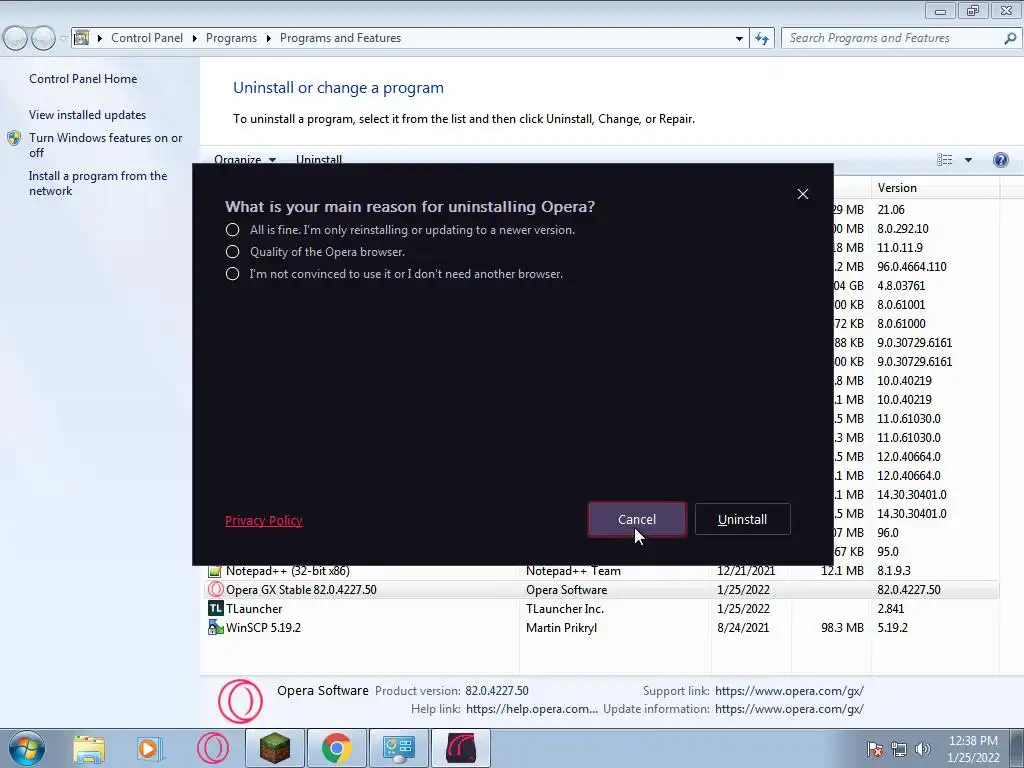Select TLauncher program row
1024x768 pixels.
click(601, 609)
